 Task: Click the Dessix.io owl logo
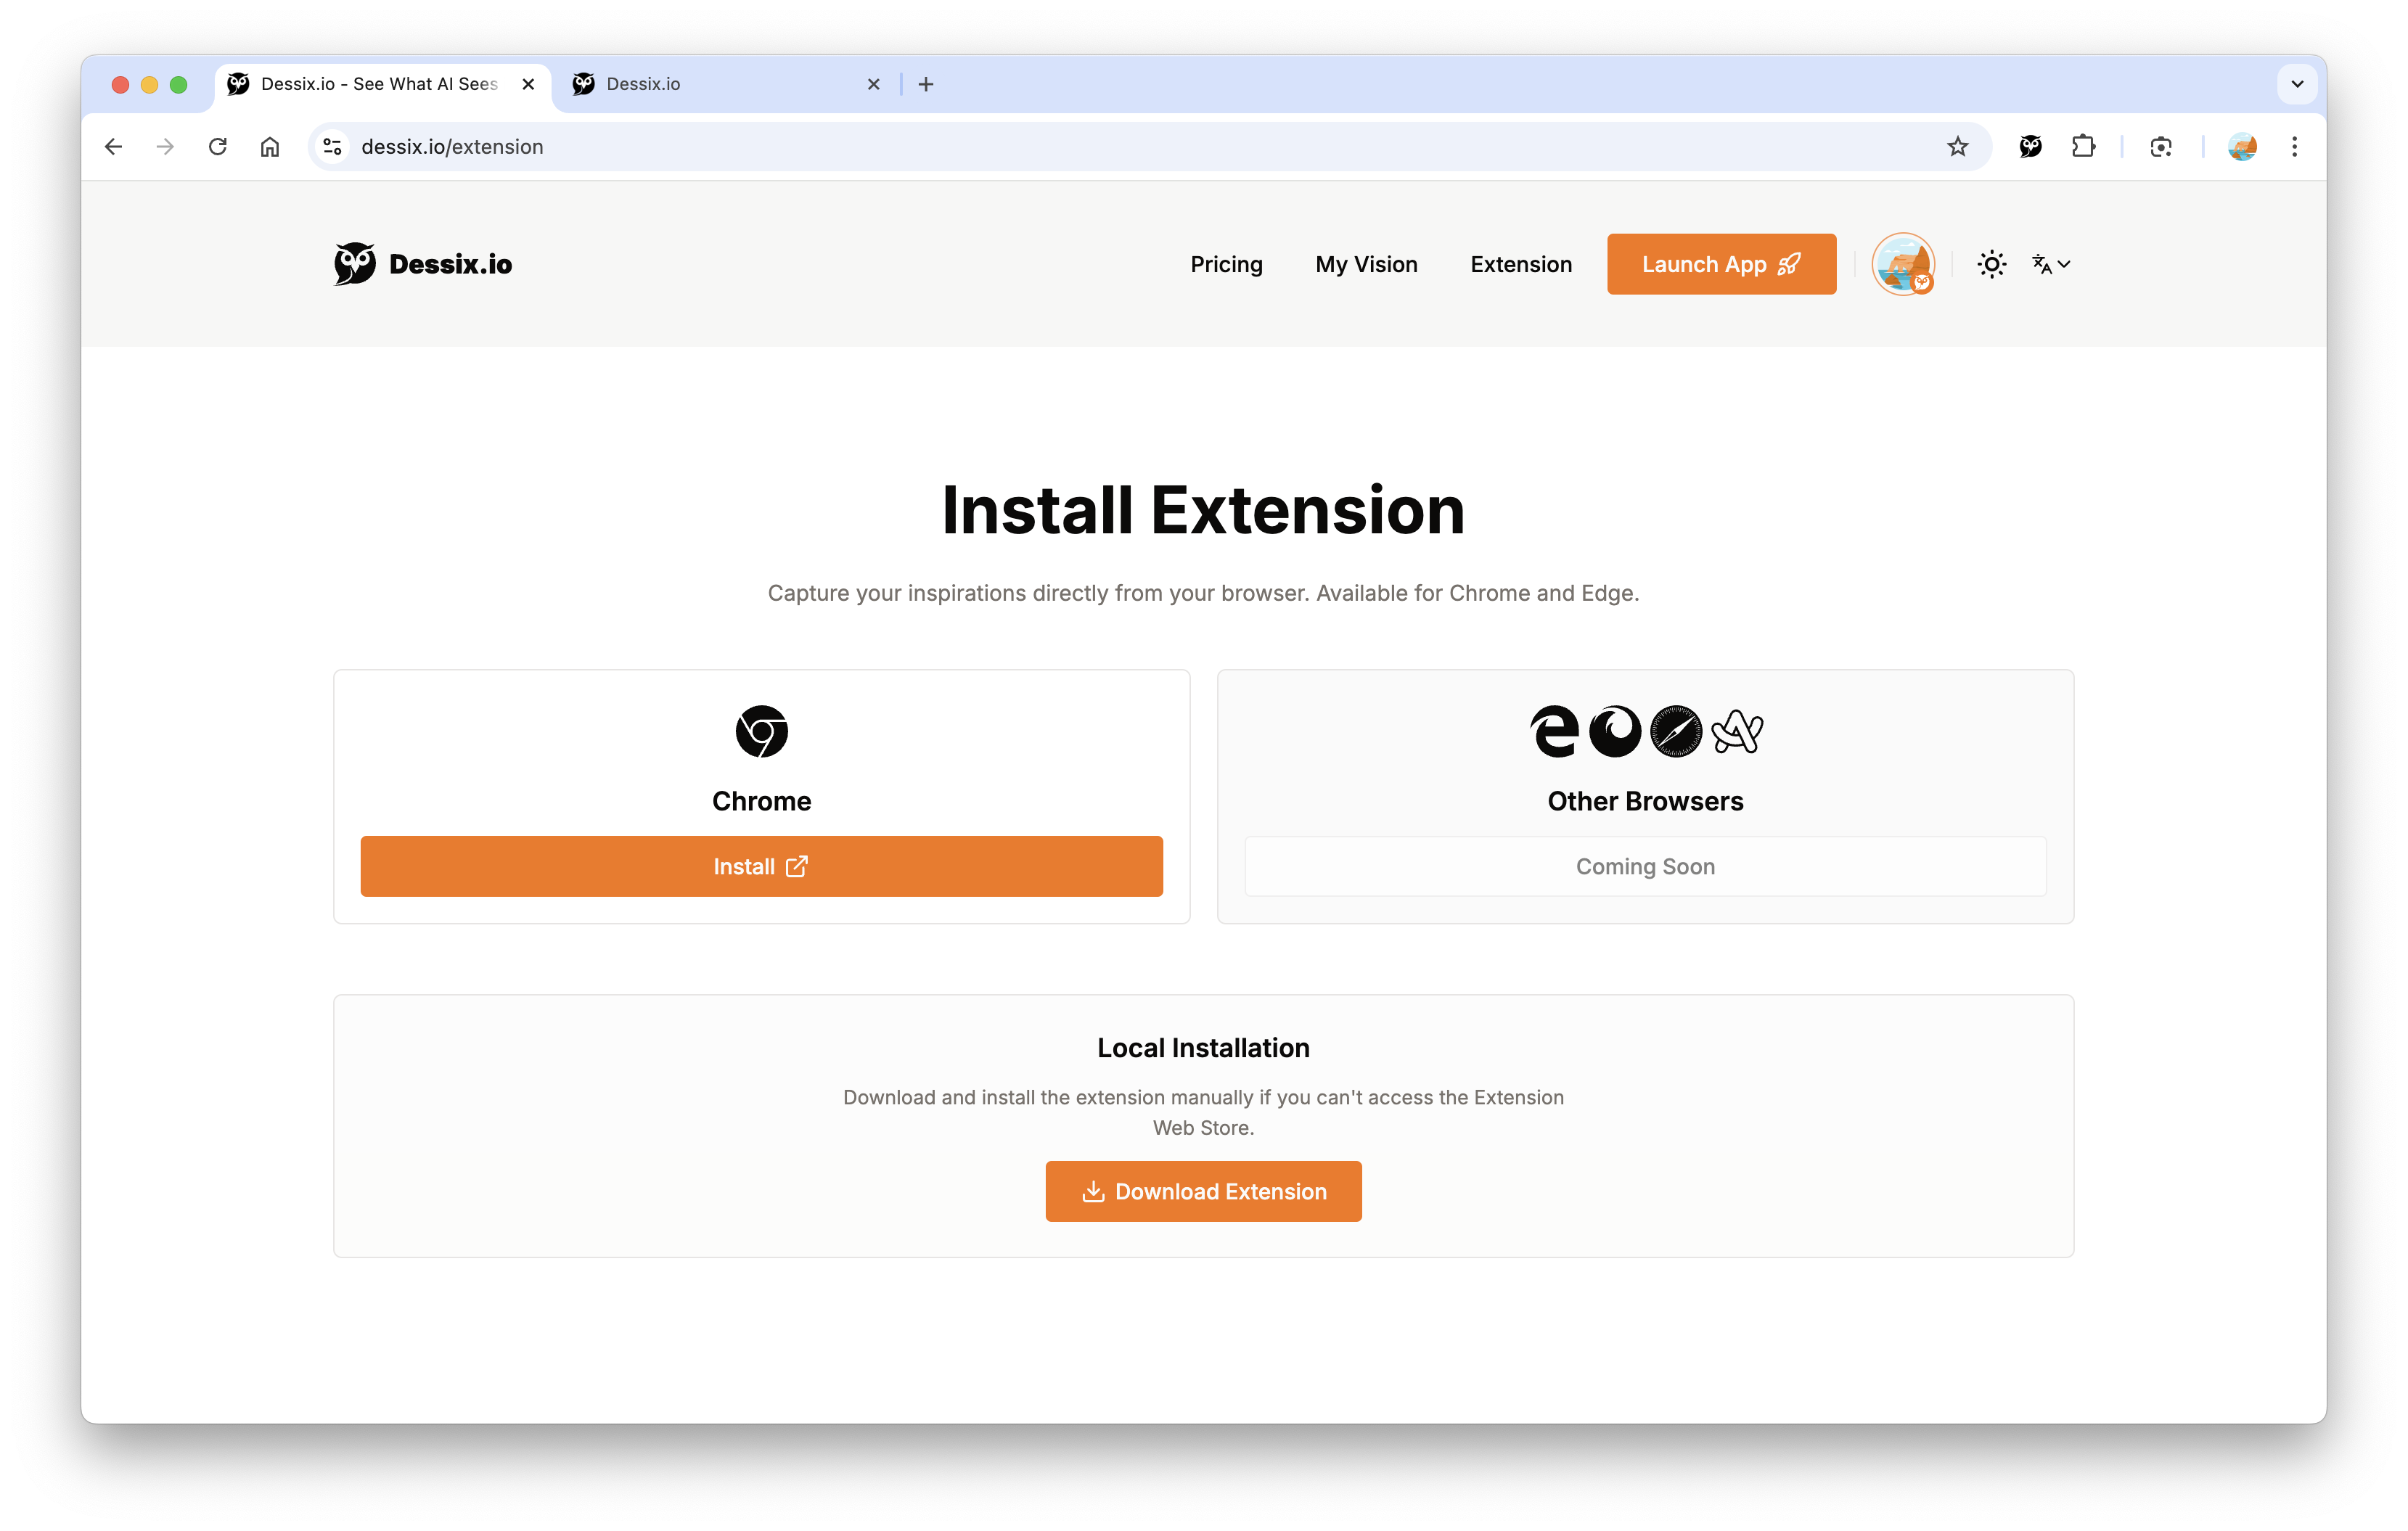tap(354, 263)
